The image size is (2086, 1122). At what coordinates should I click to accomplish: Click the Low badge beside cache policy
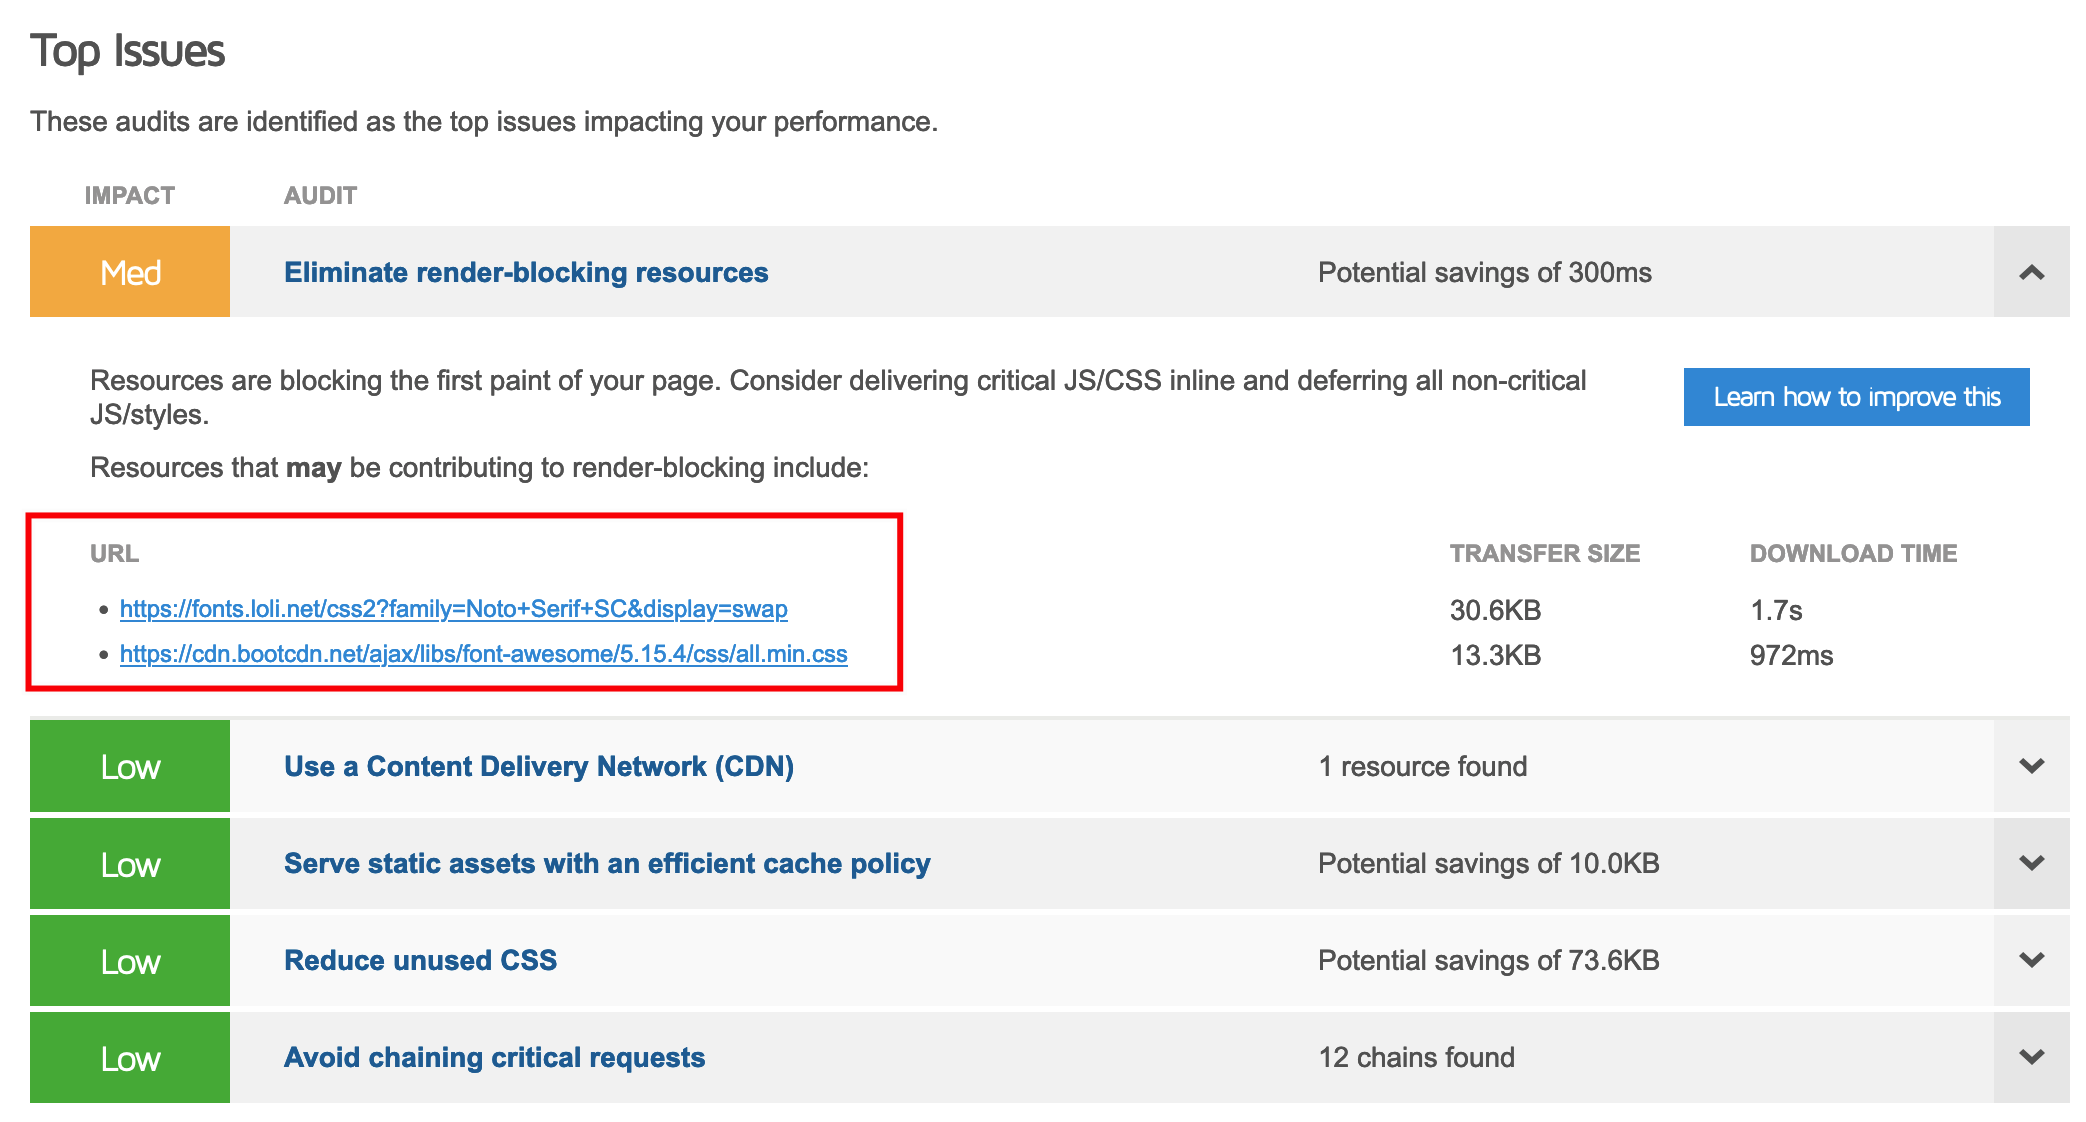[x=130, y=863]
